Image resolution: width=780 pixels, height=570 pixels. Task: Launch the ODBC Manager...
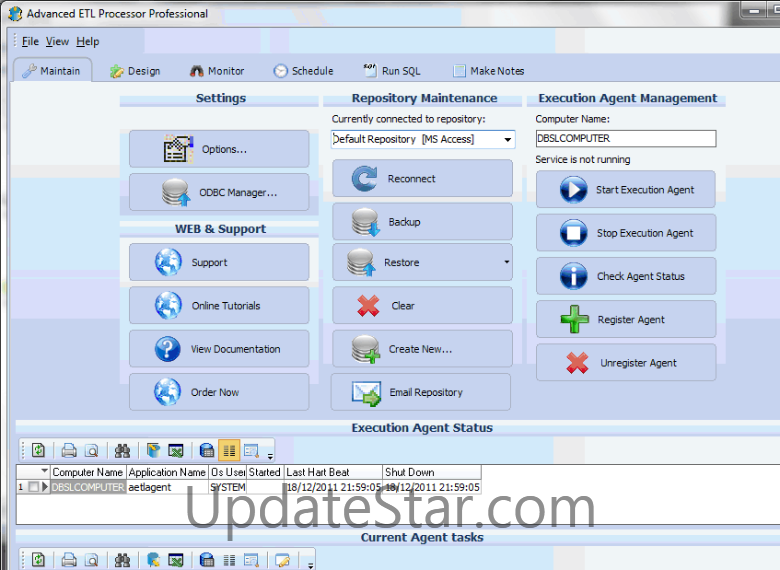coord(219,192)
